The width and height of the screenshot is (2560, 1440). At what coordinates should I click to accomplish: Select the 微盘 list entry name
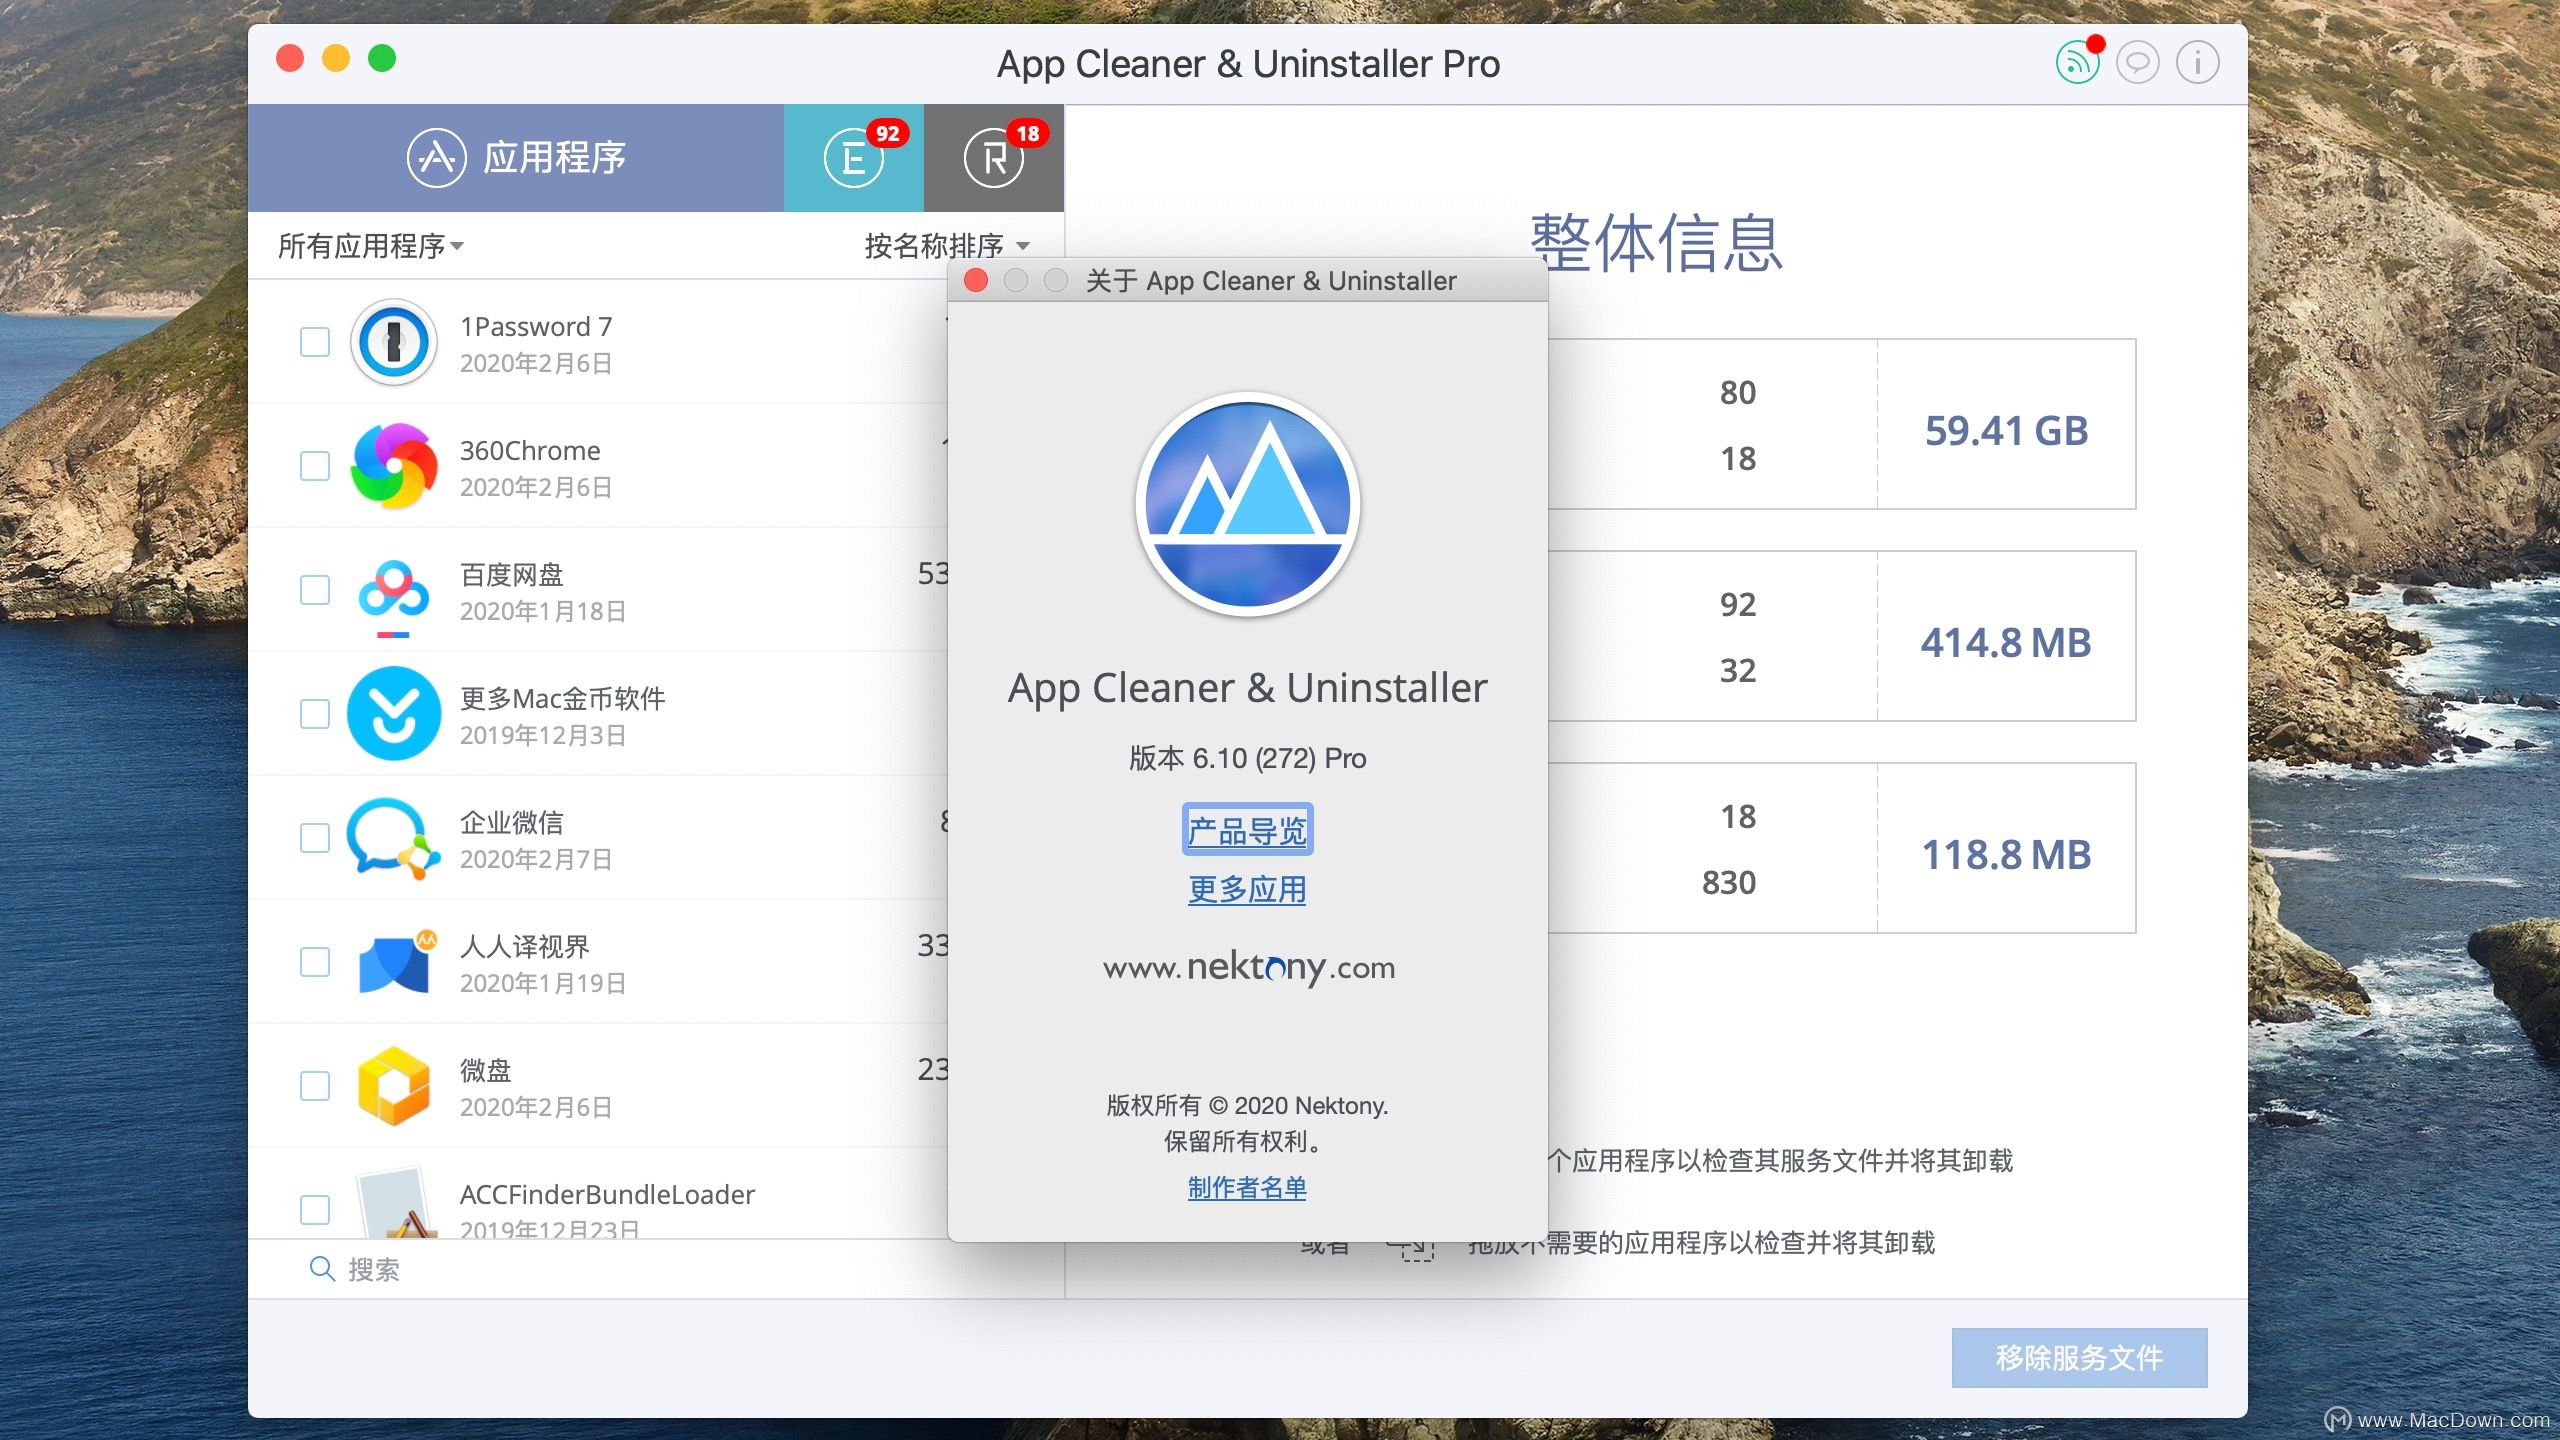click(486, 1071)
